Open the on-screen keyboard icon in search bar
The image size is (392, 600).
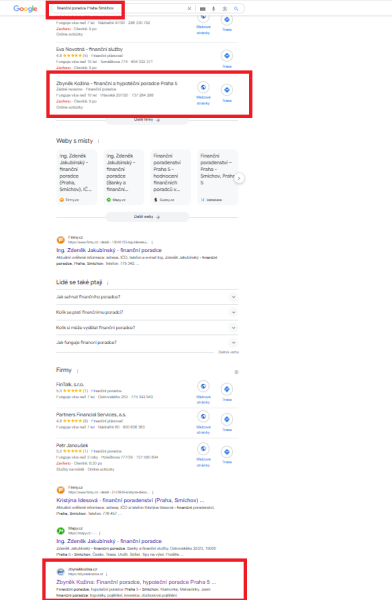tap(203, 8)
